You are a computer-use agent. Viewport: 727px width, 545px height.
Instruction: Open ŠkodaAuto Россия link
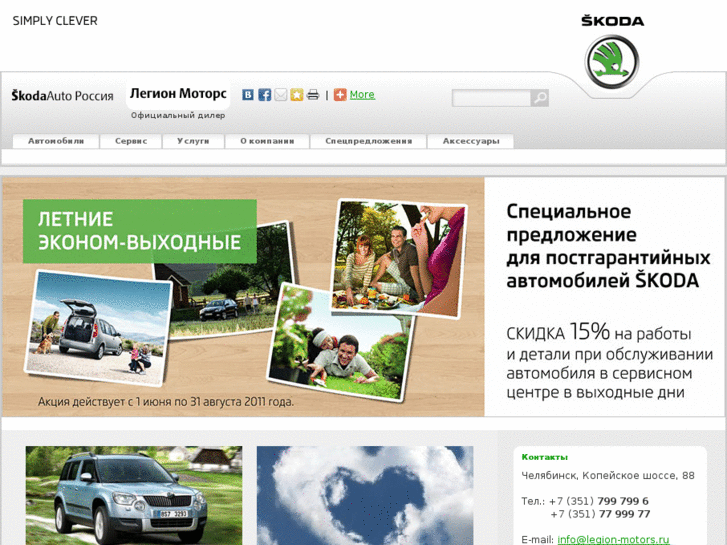click(x=63, y=96)
